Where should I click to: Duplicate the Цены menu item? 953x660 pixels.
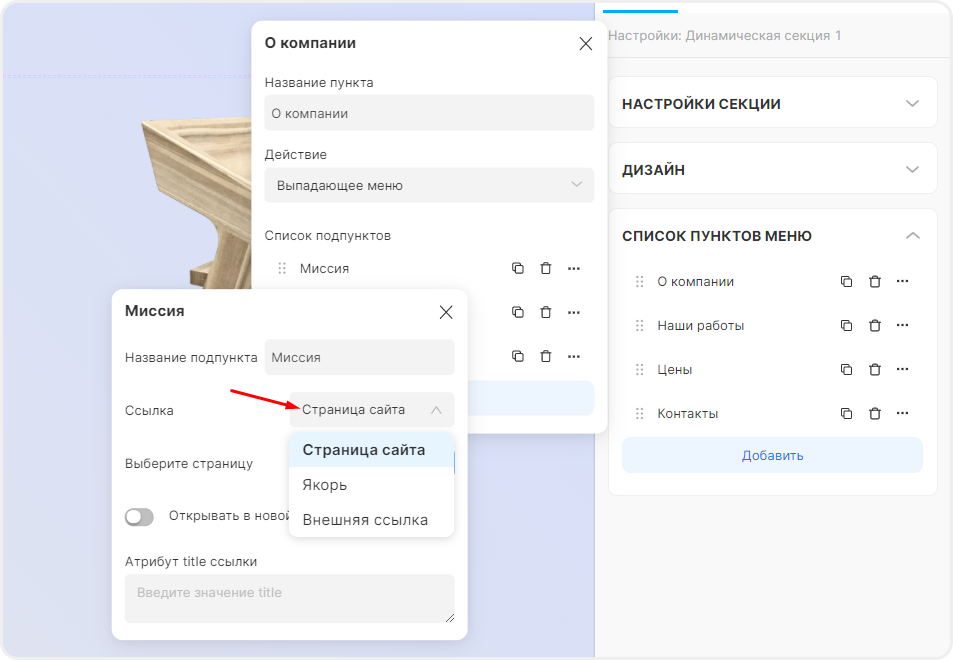pos(846,370)
